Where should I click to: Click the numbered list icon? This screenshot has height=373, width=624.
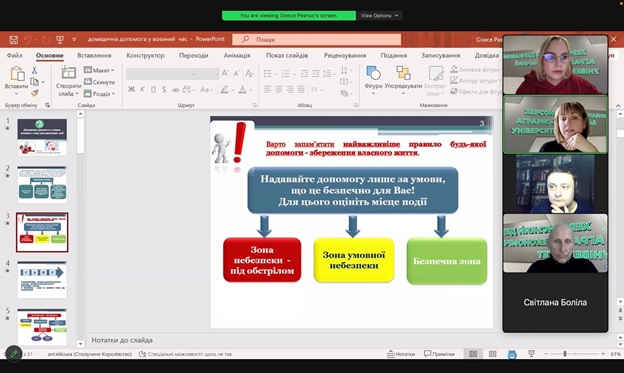286,74
